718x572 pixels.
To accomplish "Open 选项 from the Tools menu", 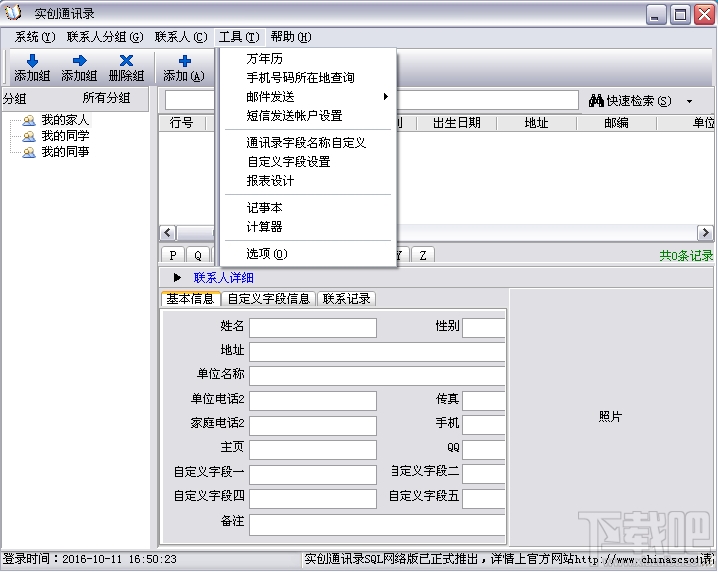I will point(308,254).
